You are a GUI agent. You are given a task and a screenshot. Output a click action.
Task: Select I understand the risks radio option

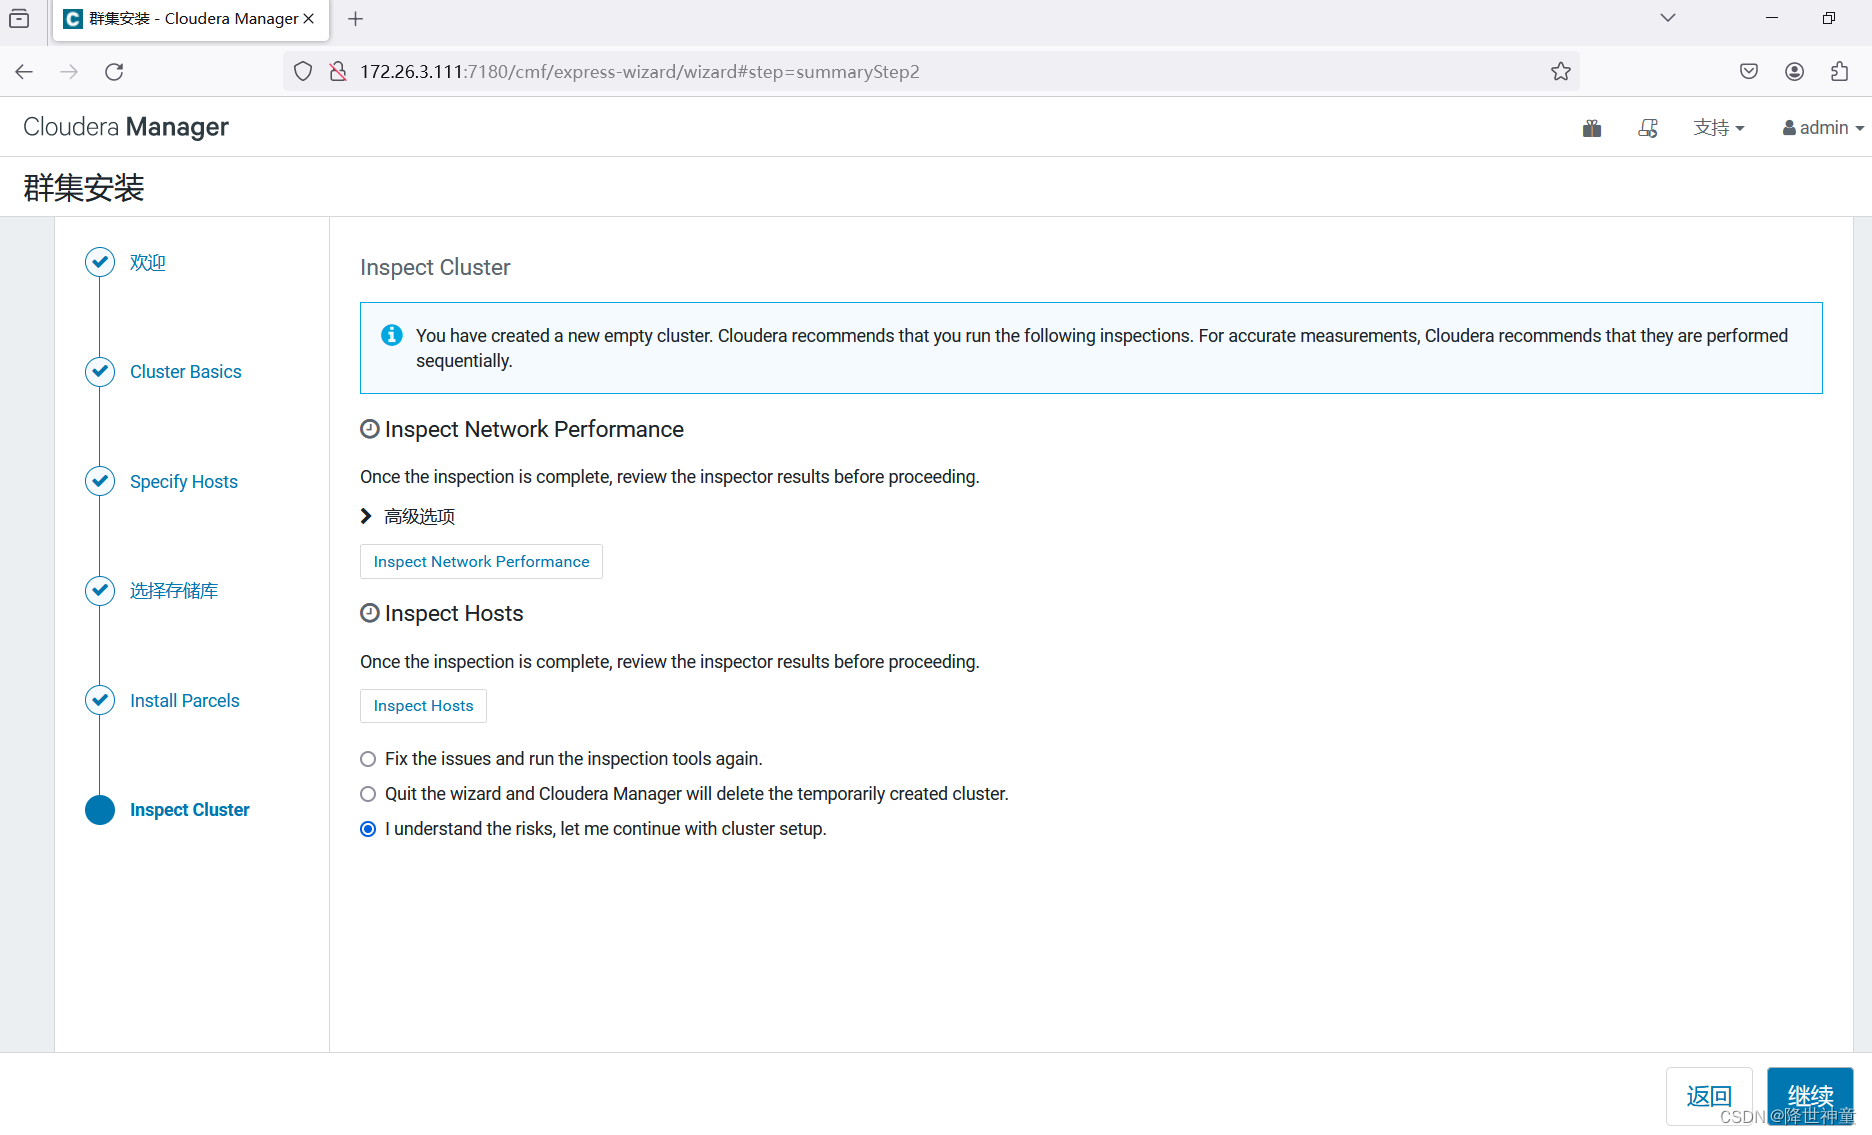click(368, 829)
